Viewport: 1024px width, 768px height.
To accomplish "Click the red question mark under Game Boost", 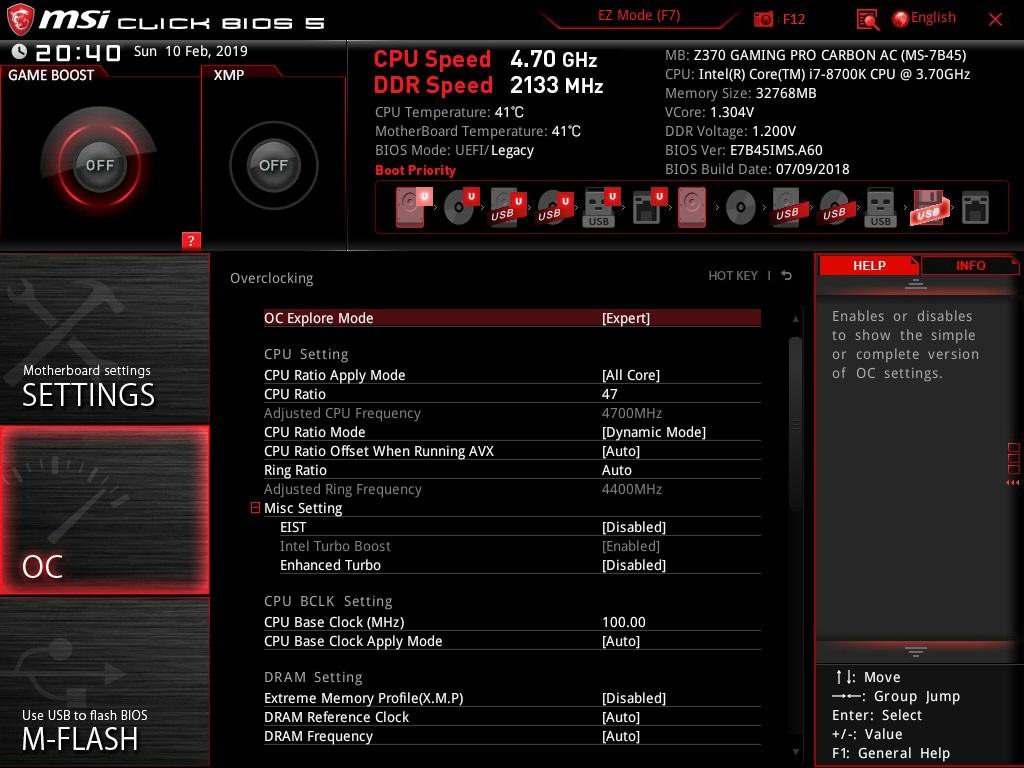I will click(191, 240).
